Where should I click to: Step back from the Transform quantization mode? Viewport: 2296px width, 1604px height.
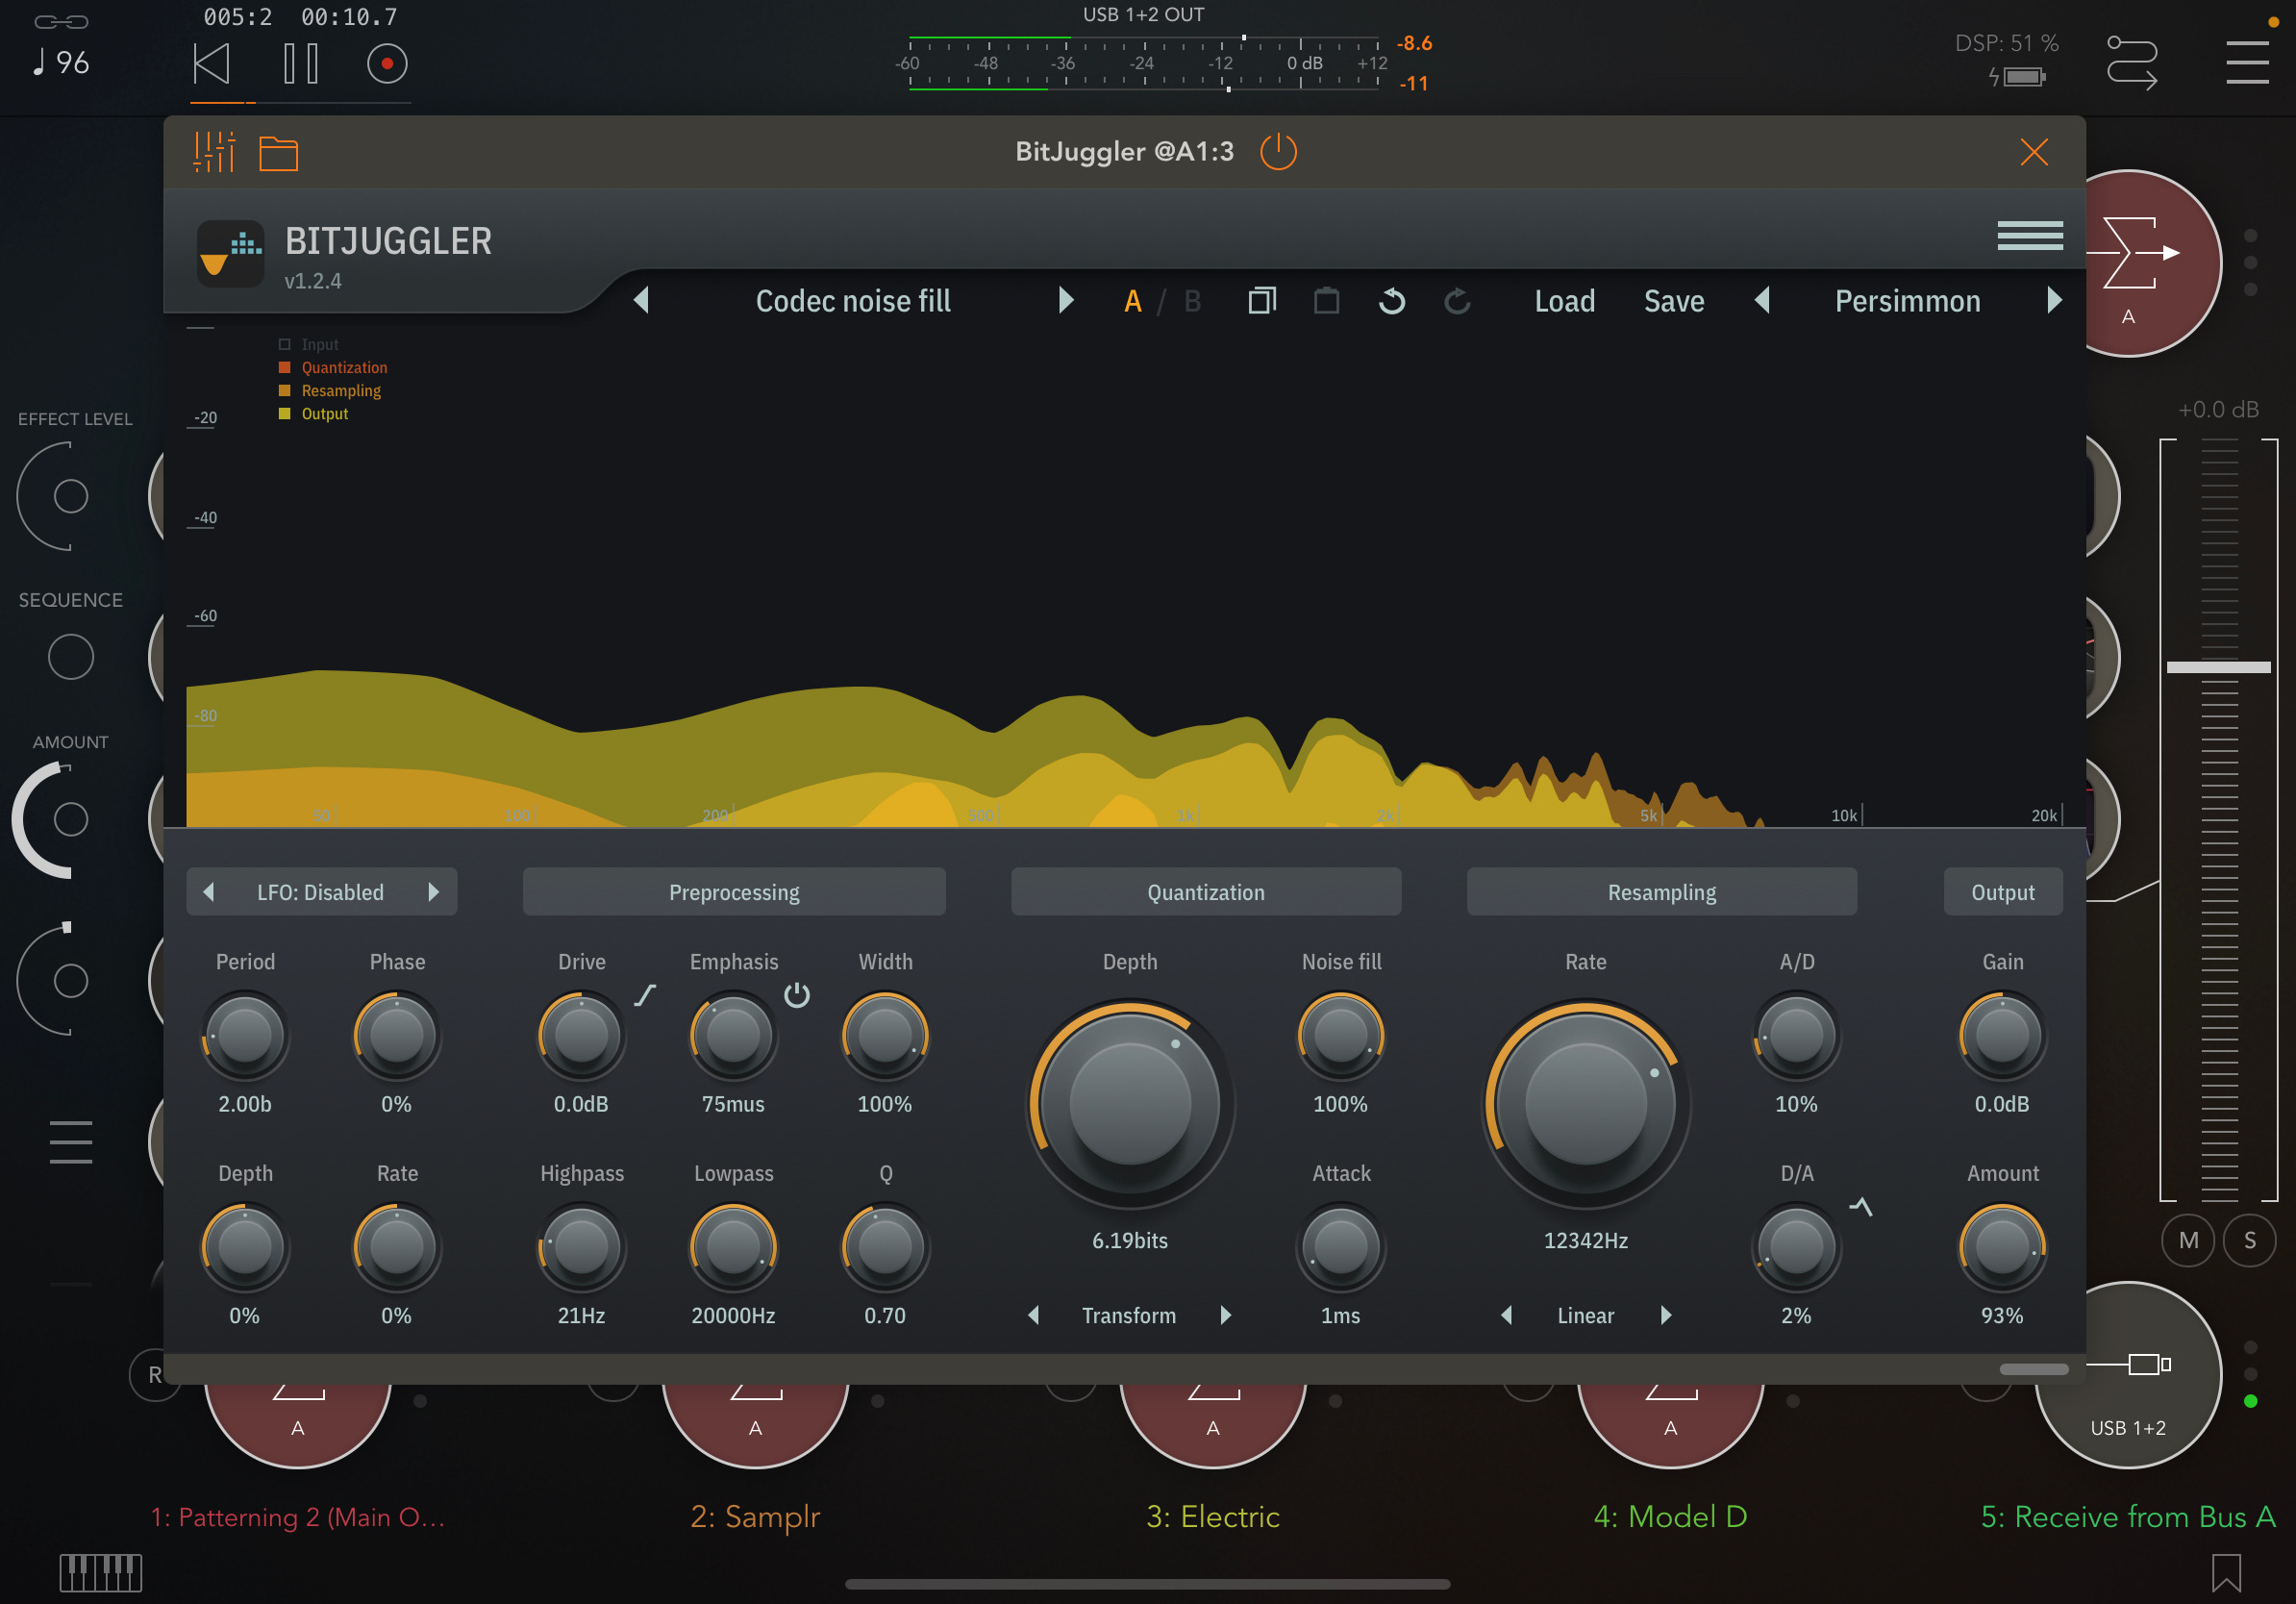click(x=1034, y=1315)
